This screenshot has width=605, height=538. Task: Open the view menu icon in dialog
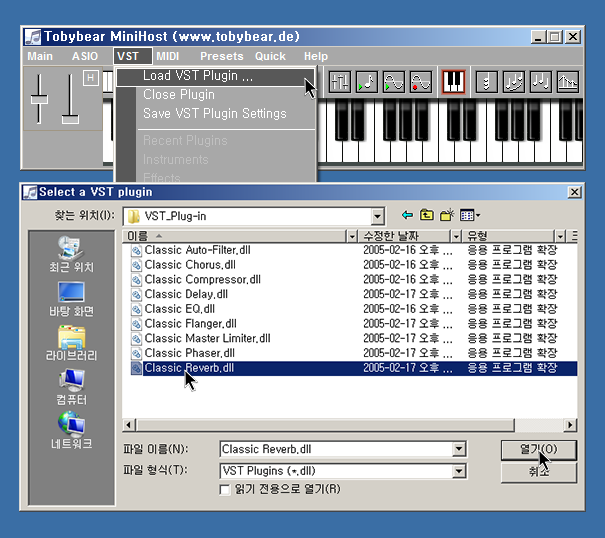[x=470, y=215]
